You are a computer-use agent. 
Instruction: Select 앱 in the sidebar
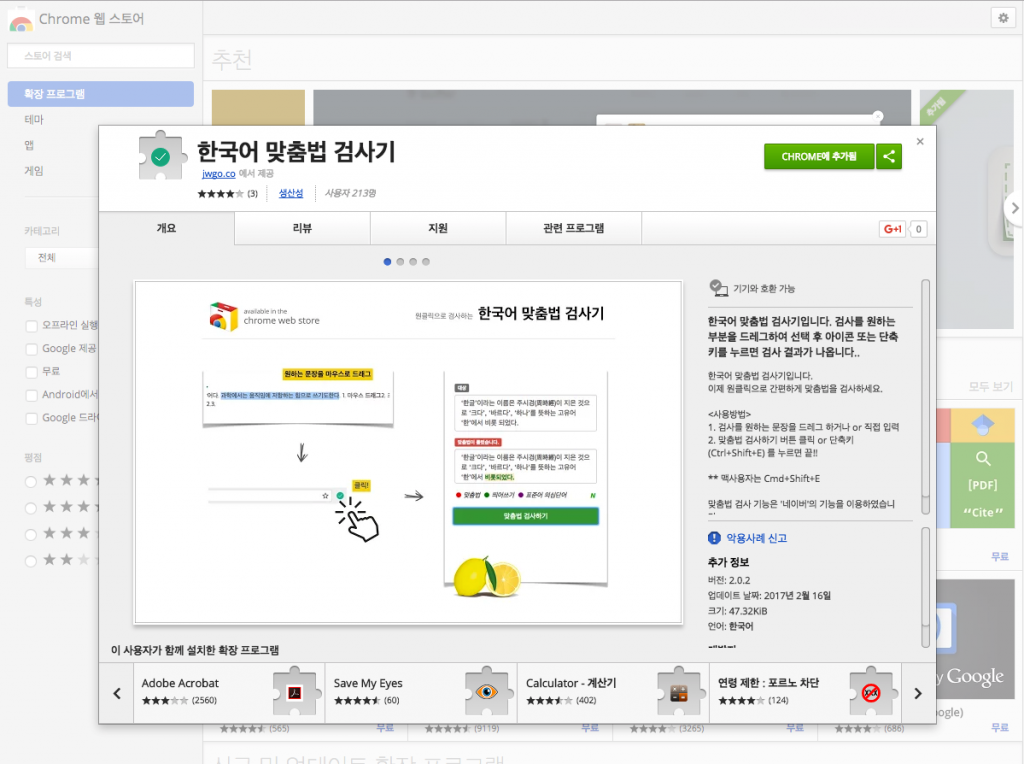[x=29, y=145]
